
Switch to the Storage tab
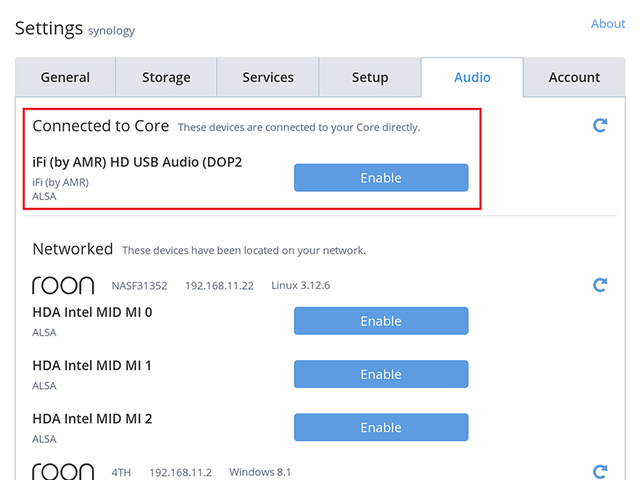tap(166, 78)
